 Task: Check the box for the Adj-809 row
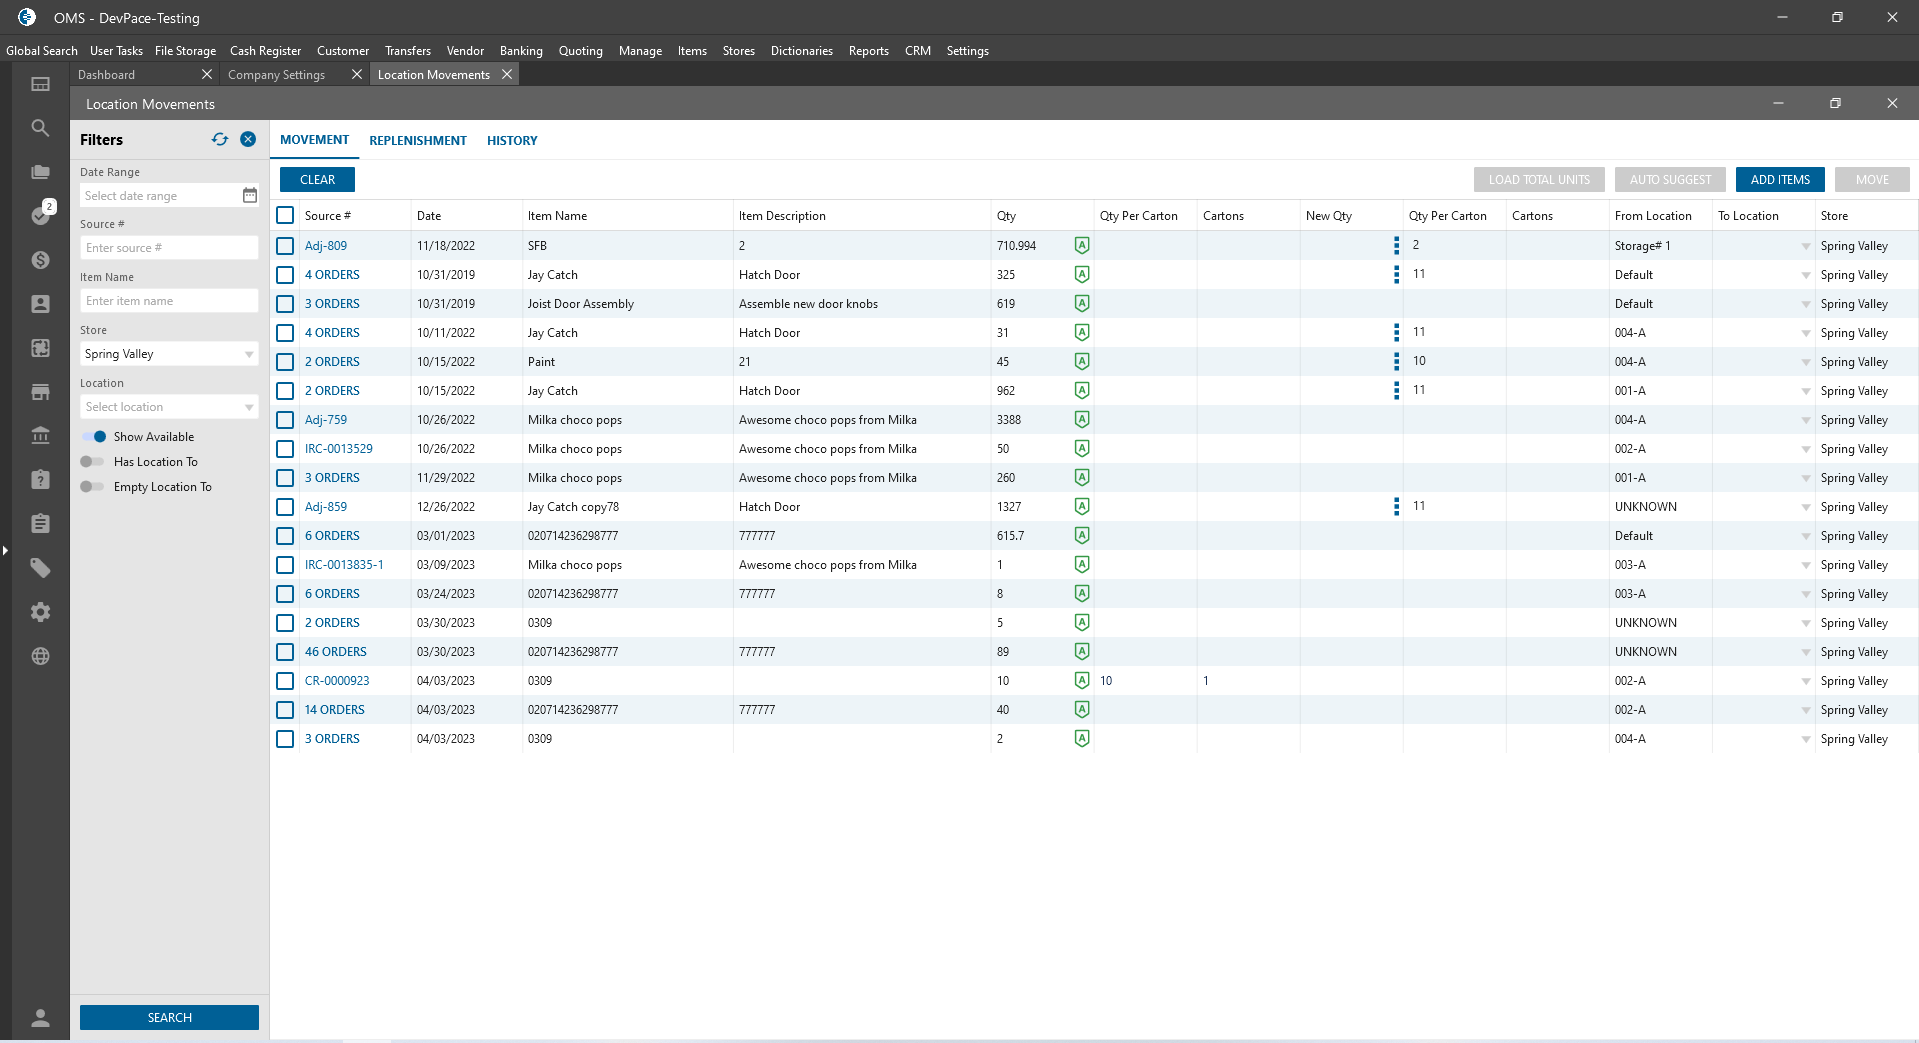(x=285, y=246)
